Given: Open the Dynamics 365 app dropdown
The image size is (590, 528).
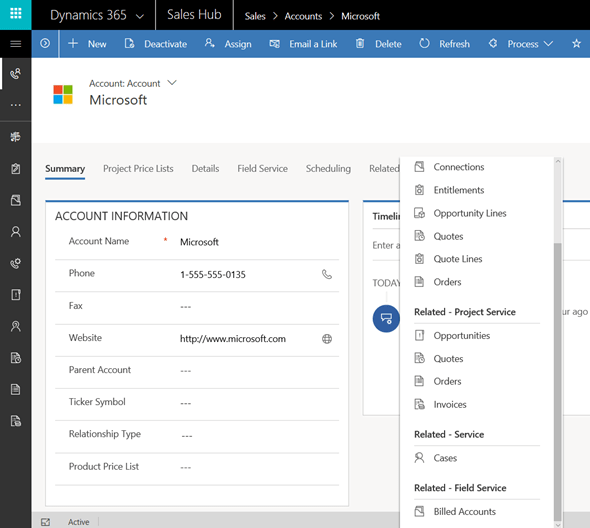Looking at the screenshot, I should point(140,16).
